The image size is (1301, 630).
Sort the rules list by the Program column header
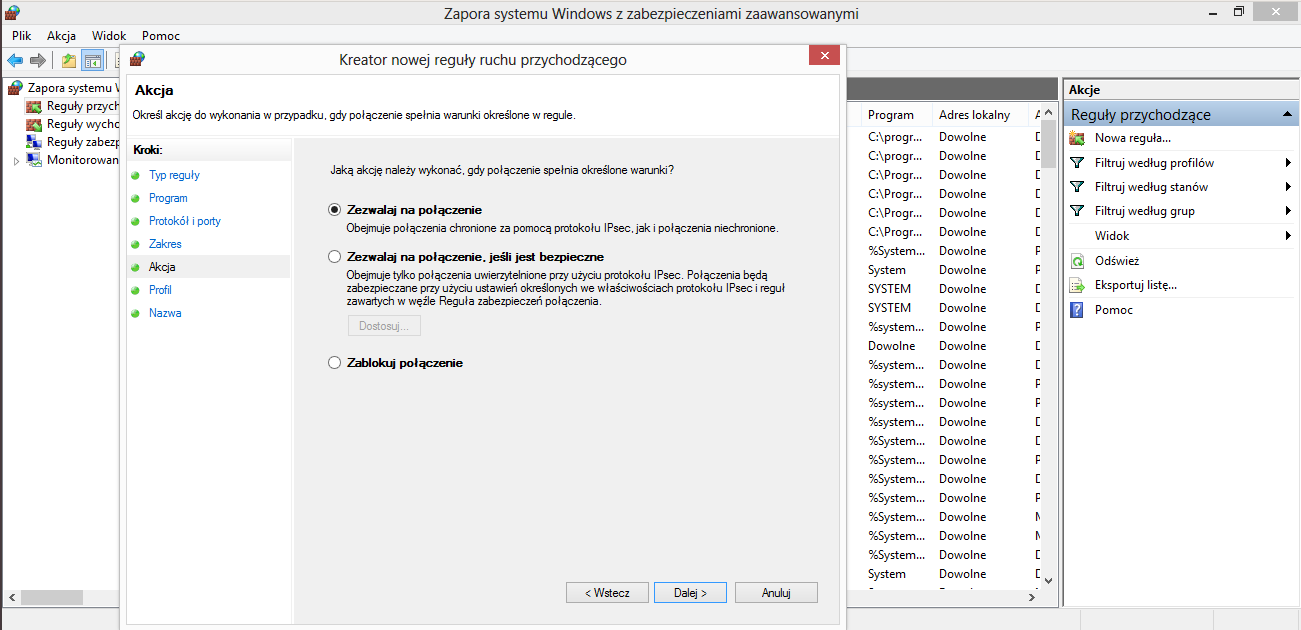tap(896, 115)
